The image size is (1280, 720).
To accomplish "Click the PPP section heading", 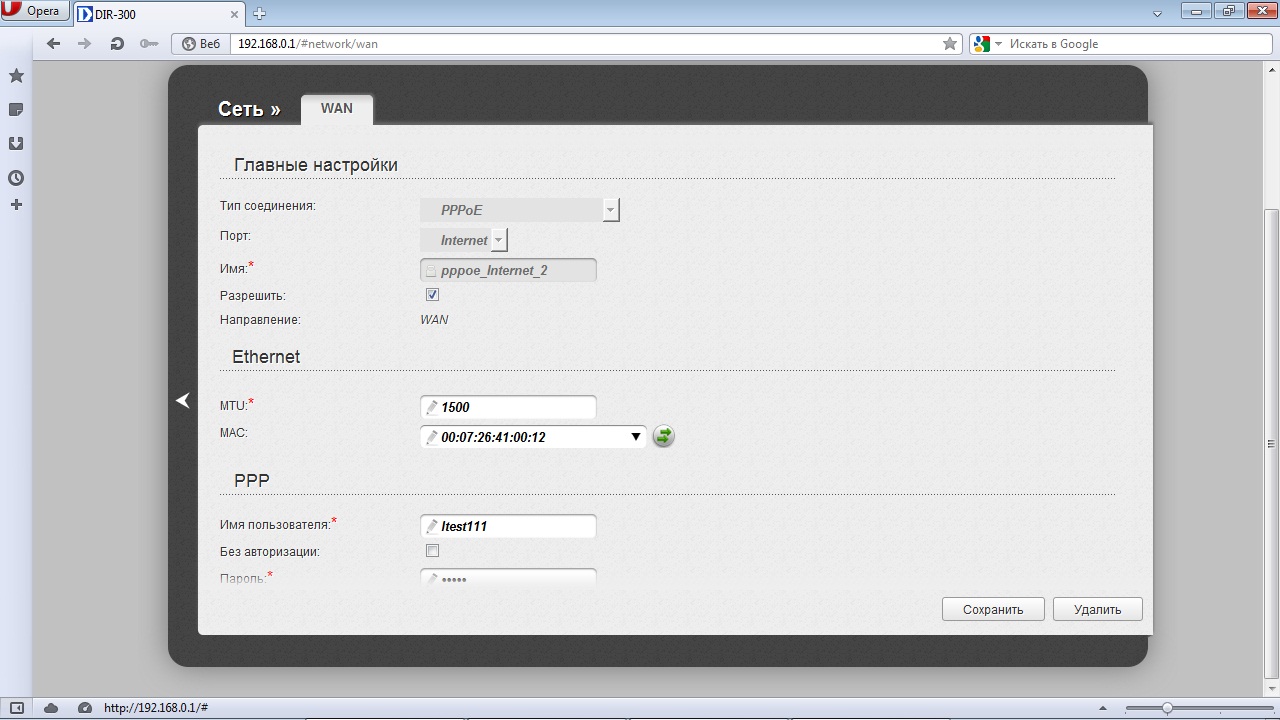I will click(x=252, y=481).
